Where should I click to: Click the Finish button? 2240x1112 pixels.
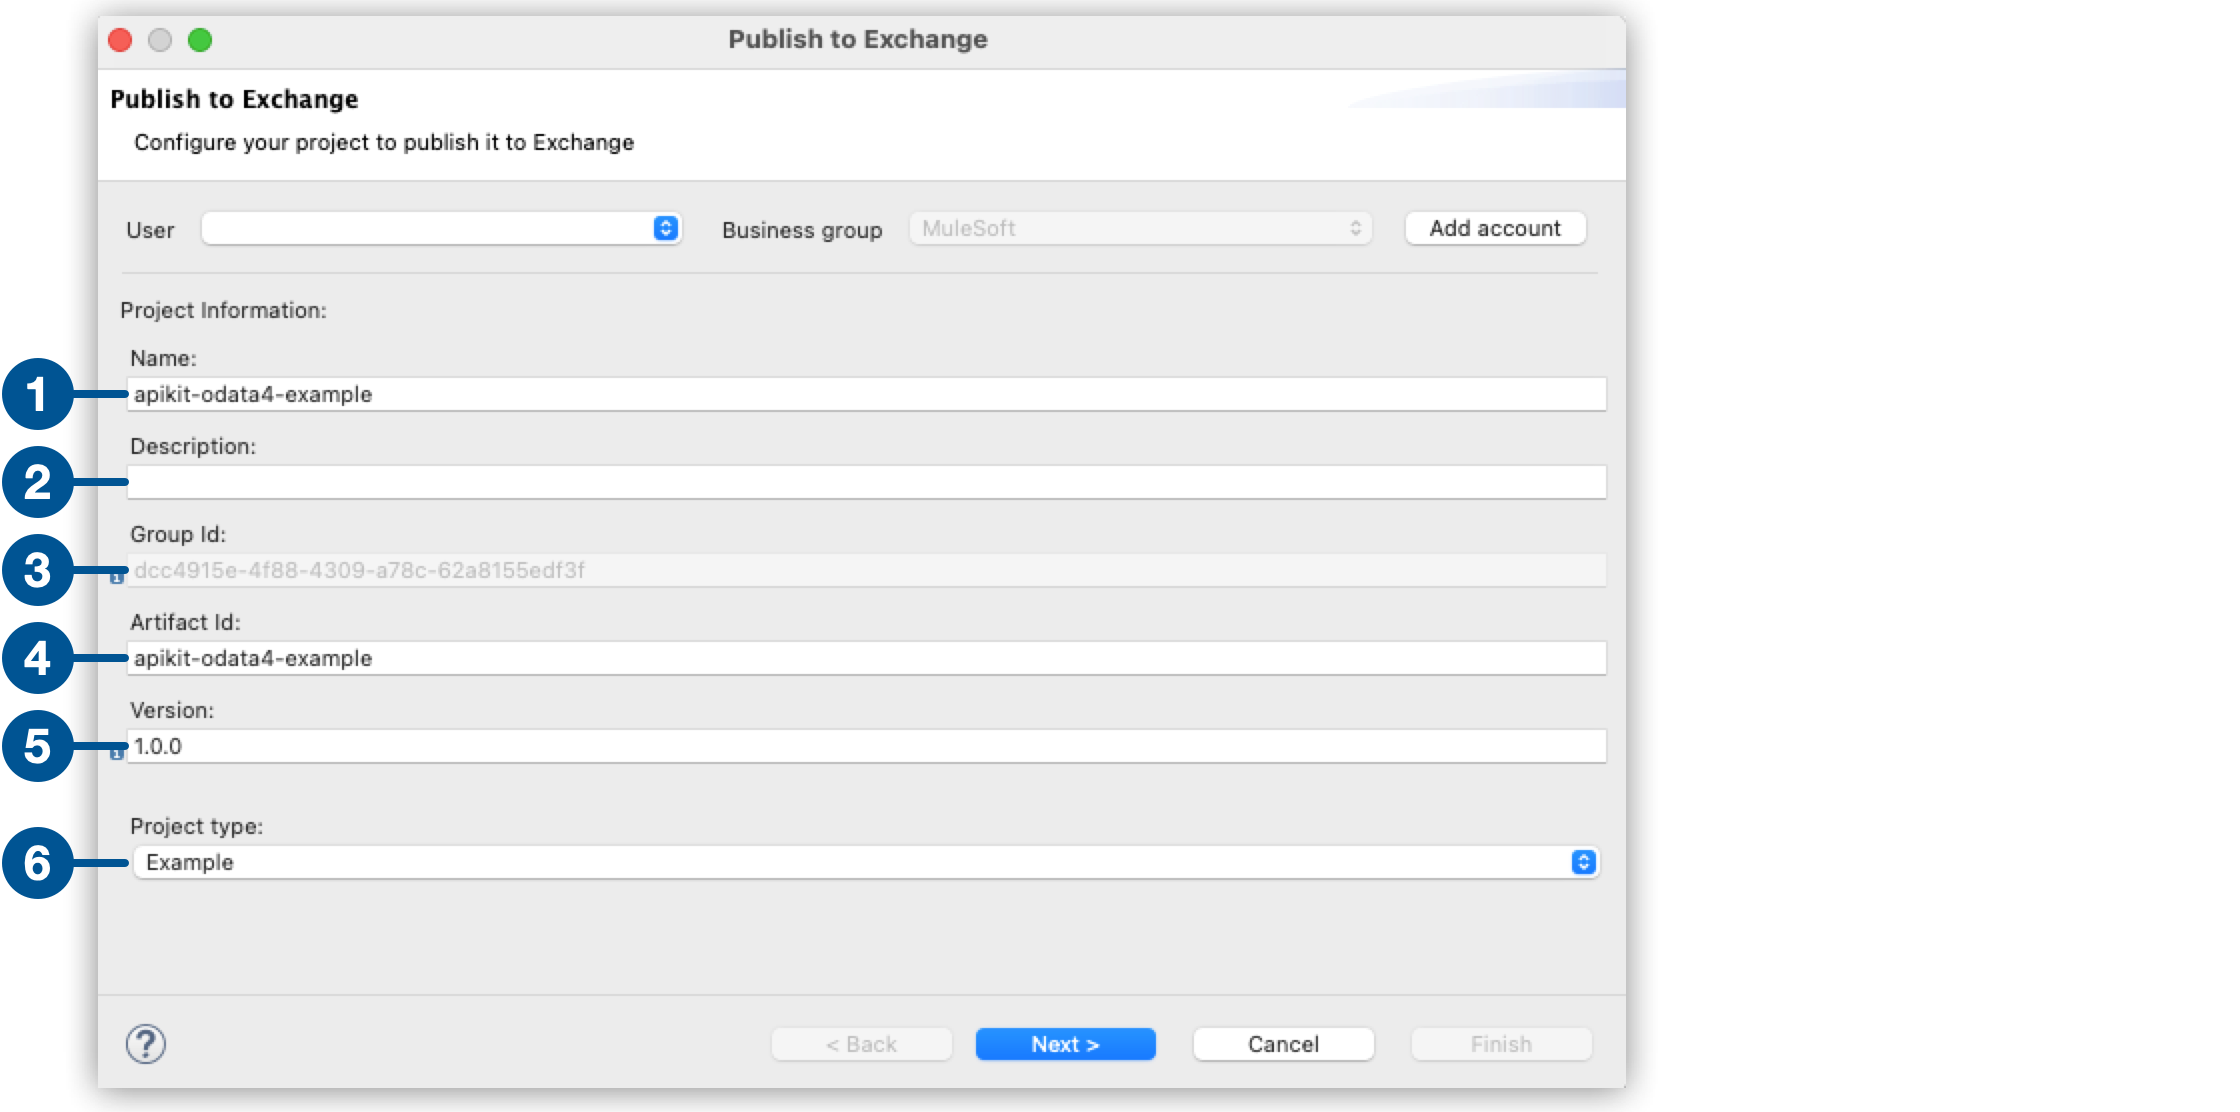tap(1500, 1043)
